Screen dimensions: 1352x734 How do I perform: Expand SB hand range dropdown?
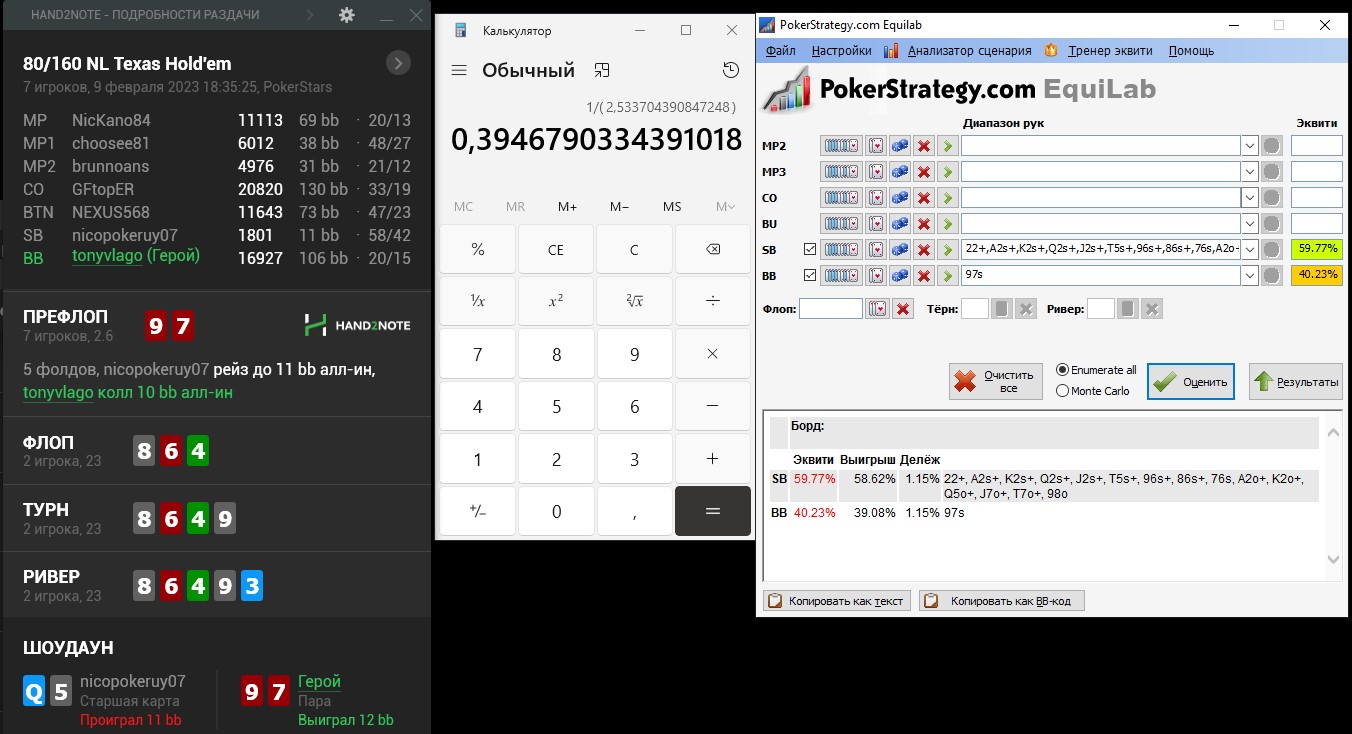tap(1249, 249)
